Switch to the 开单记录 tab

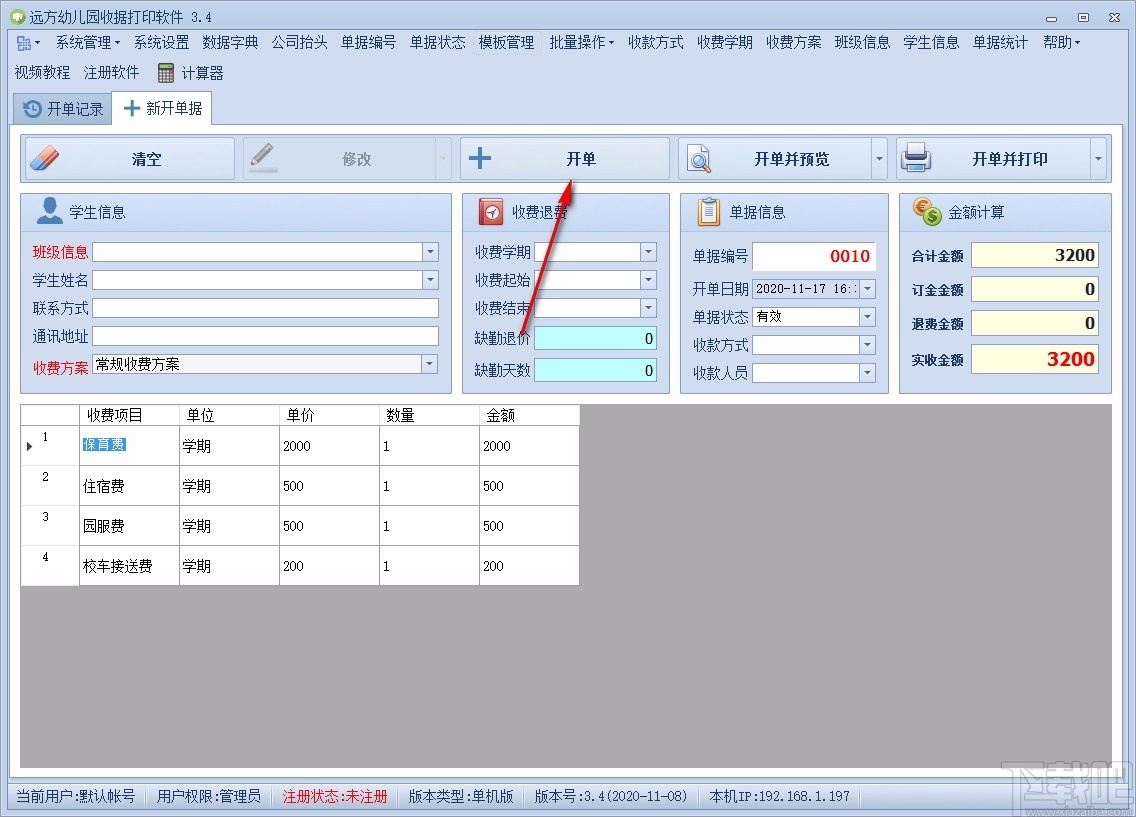(x=63, y=109)
